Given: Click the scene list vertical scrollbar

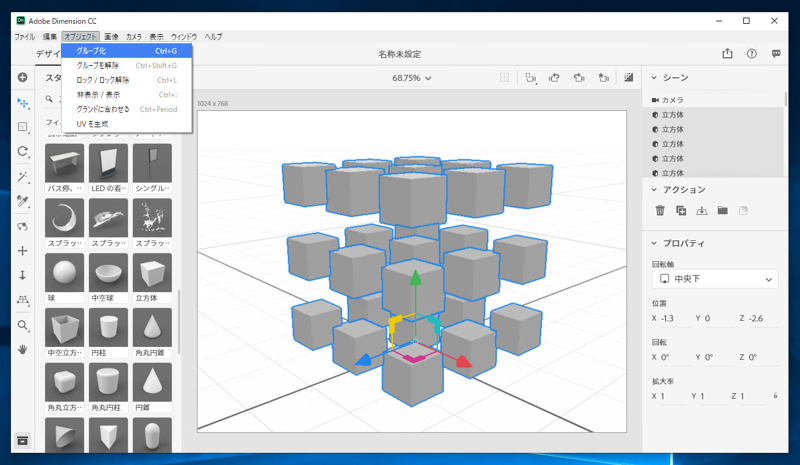Looking at the screenshot, I should point(785,100).
